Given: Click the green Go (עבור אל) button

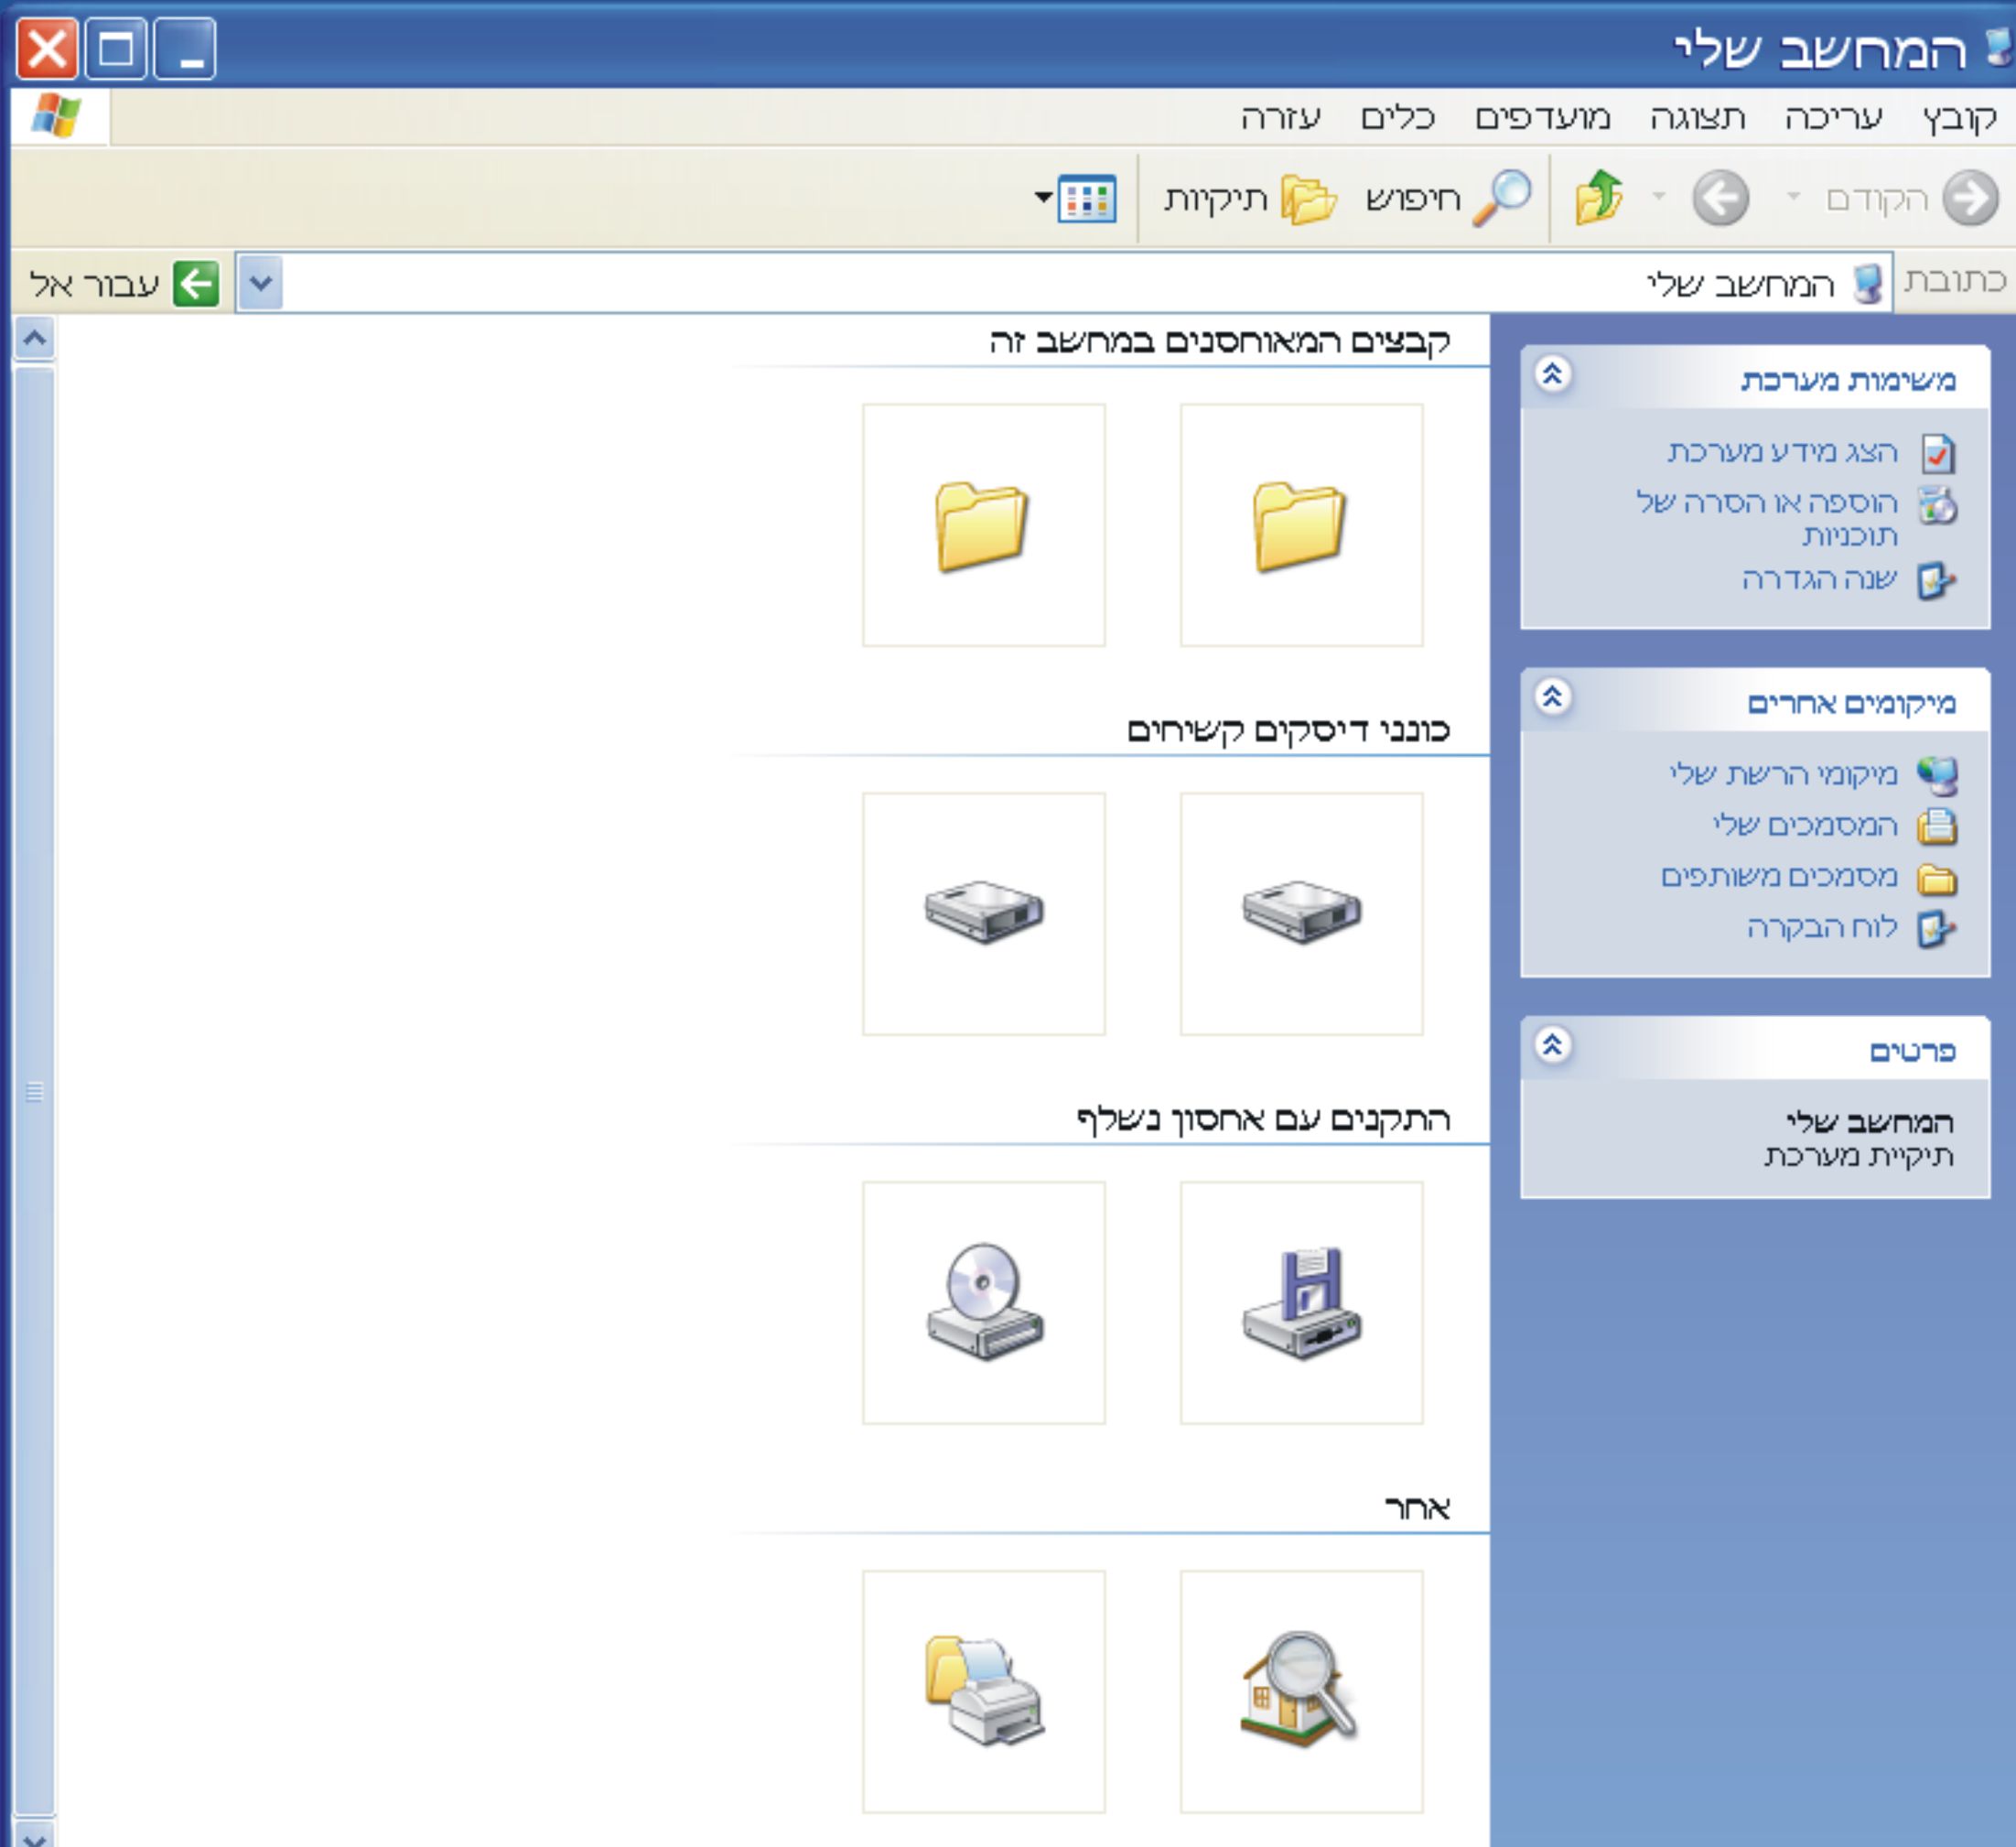Looking at the screenshot, I should point(196,284).
